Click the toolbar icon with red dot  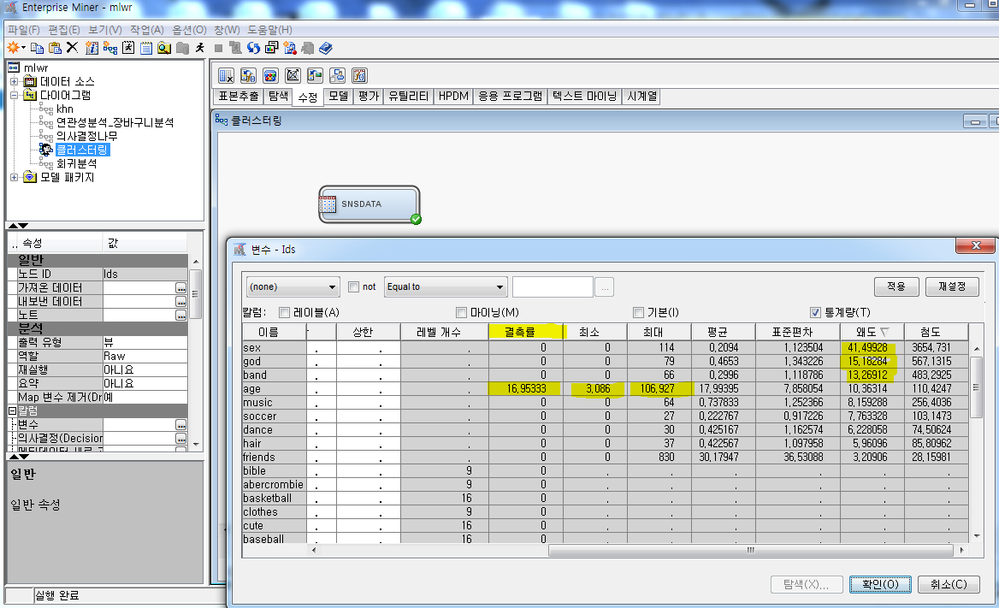(x=290, y=48)
